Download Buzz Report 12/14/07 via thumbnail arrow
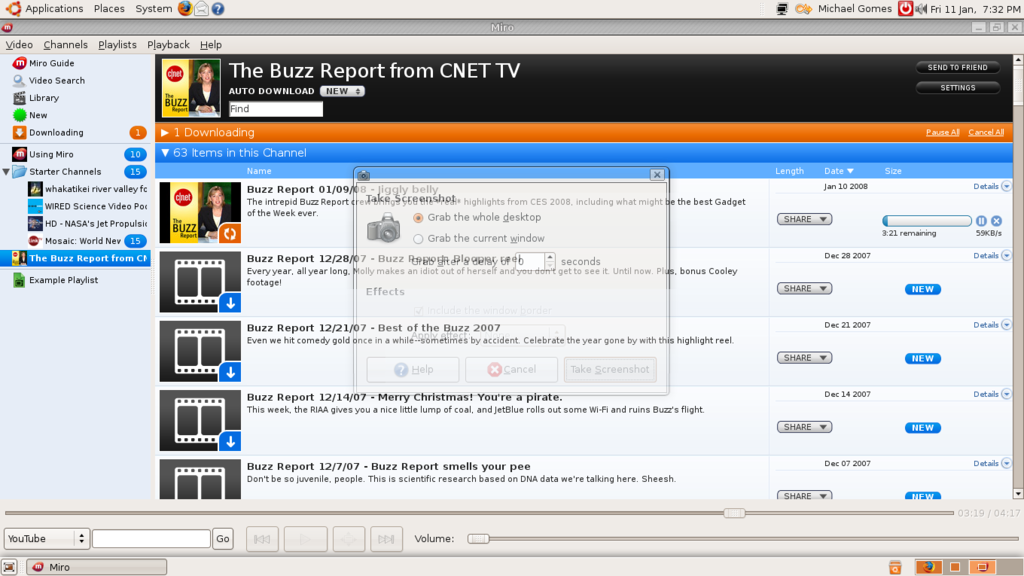Image resolution: width=1024 pixels, height=576 pixels. [x=230, y=441]
